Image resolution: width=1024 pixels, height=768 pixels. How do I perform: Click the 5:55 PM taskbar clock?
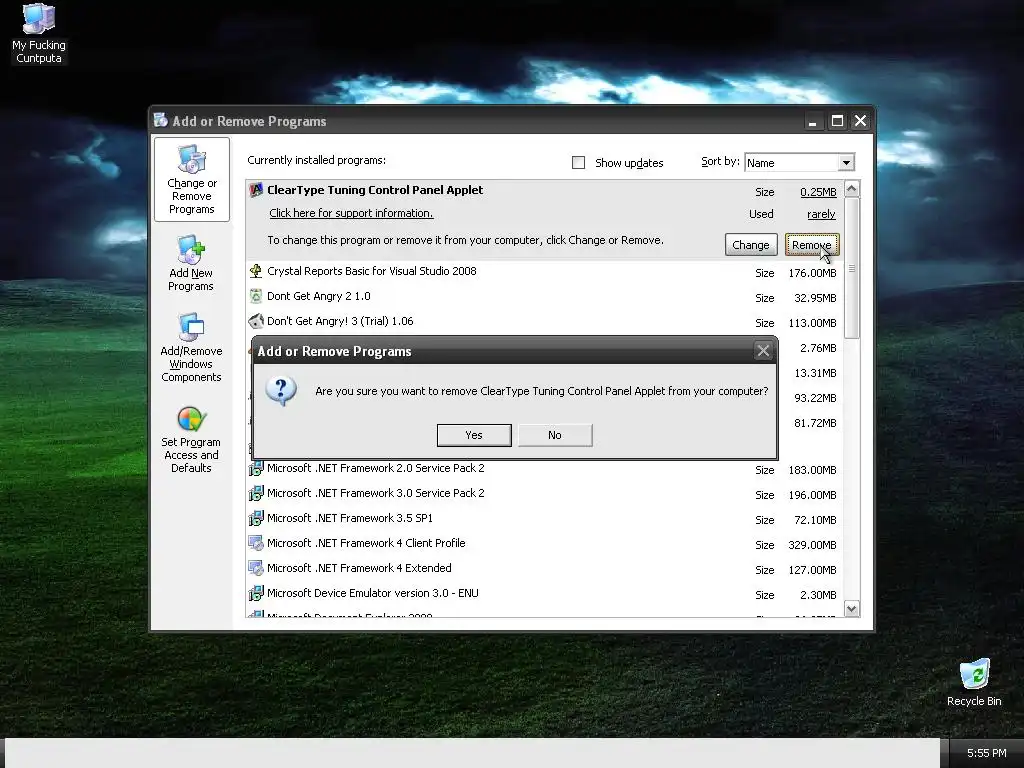(x=986, y=753)
